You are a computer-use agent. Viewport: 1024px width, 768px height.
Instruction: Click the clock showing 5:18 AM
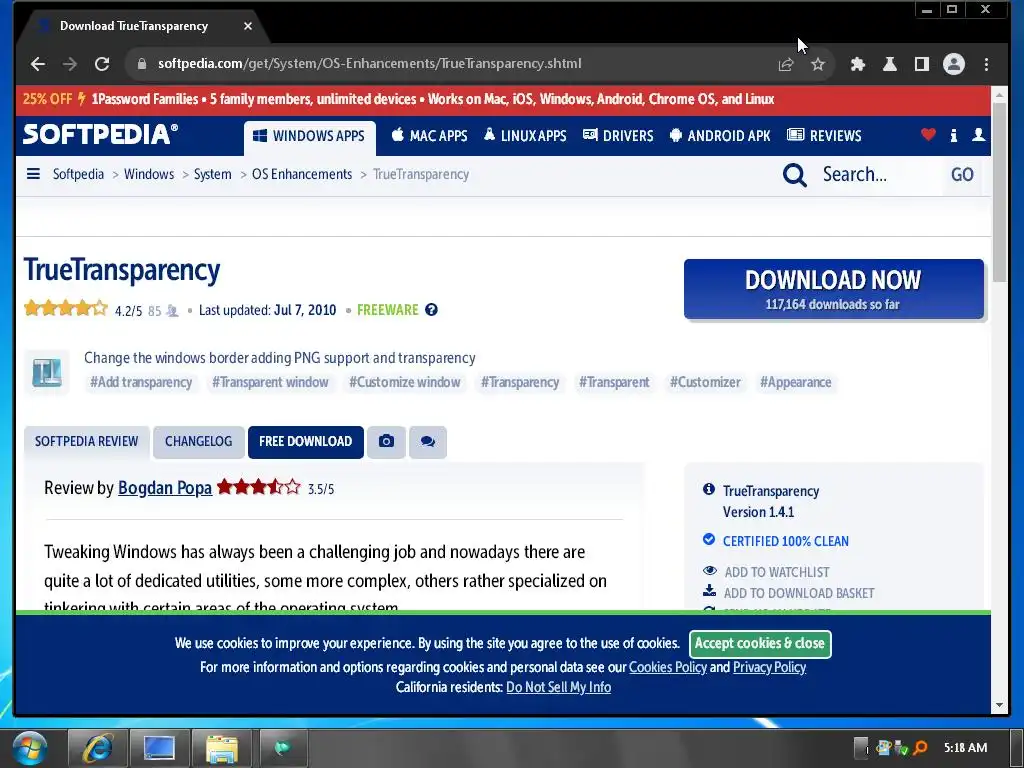(965, 748)
